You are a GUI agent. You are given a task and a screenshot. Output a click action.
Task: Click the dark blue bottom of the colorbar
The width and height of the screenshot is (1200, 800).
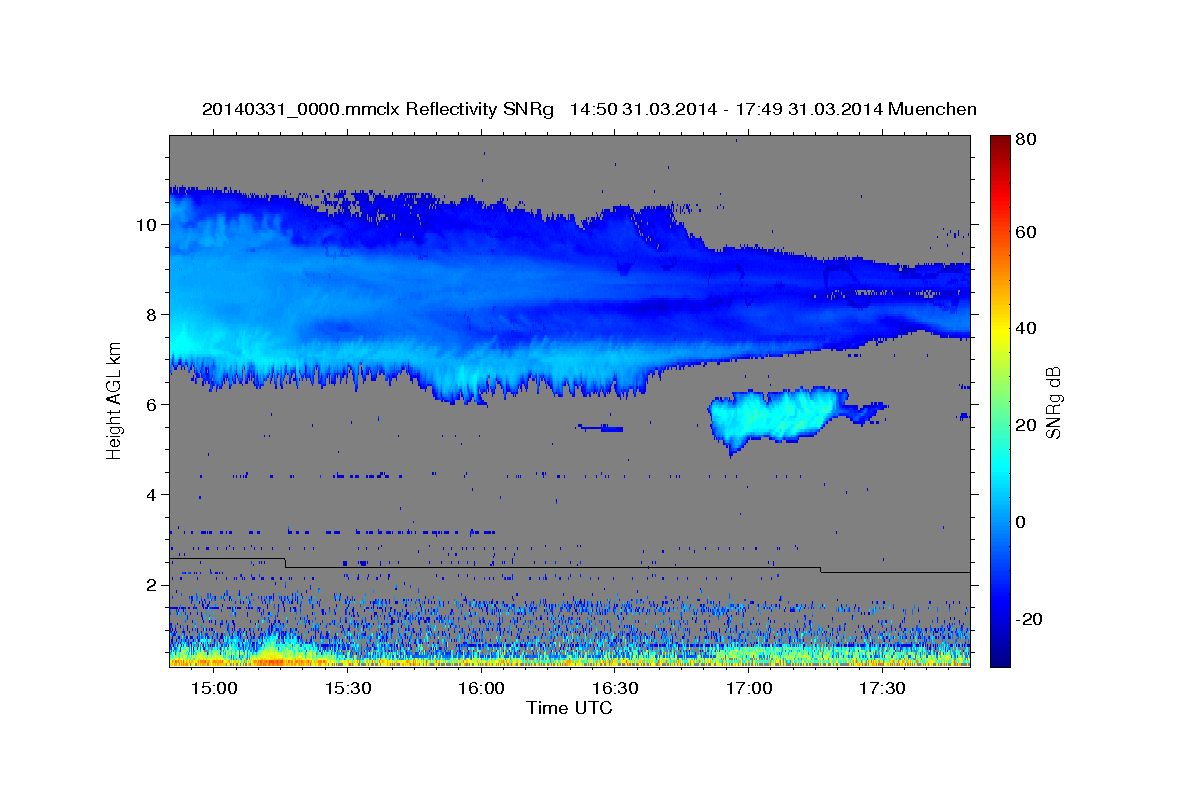(999, 657)
